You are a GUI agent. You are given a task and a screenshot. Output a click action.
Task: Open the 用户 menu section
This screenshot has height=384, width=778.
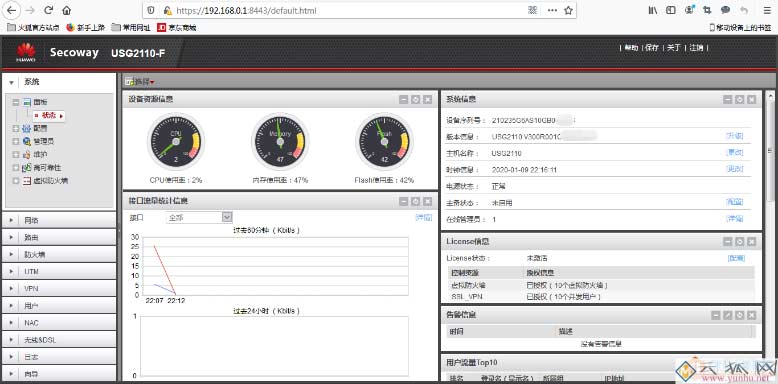click(59, 306)
